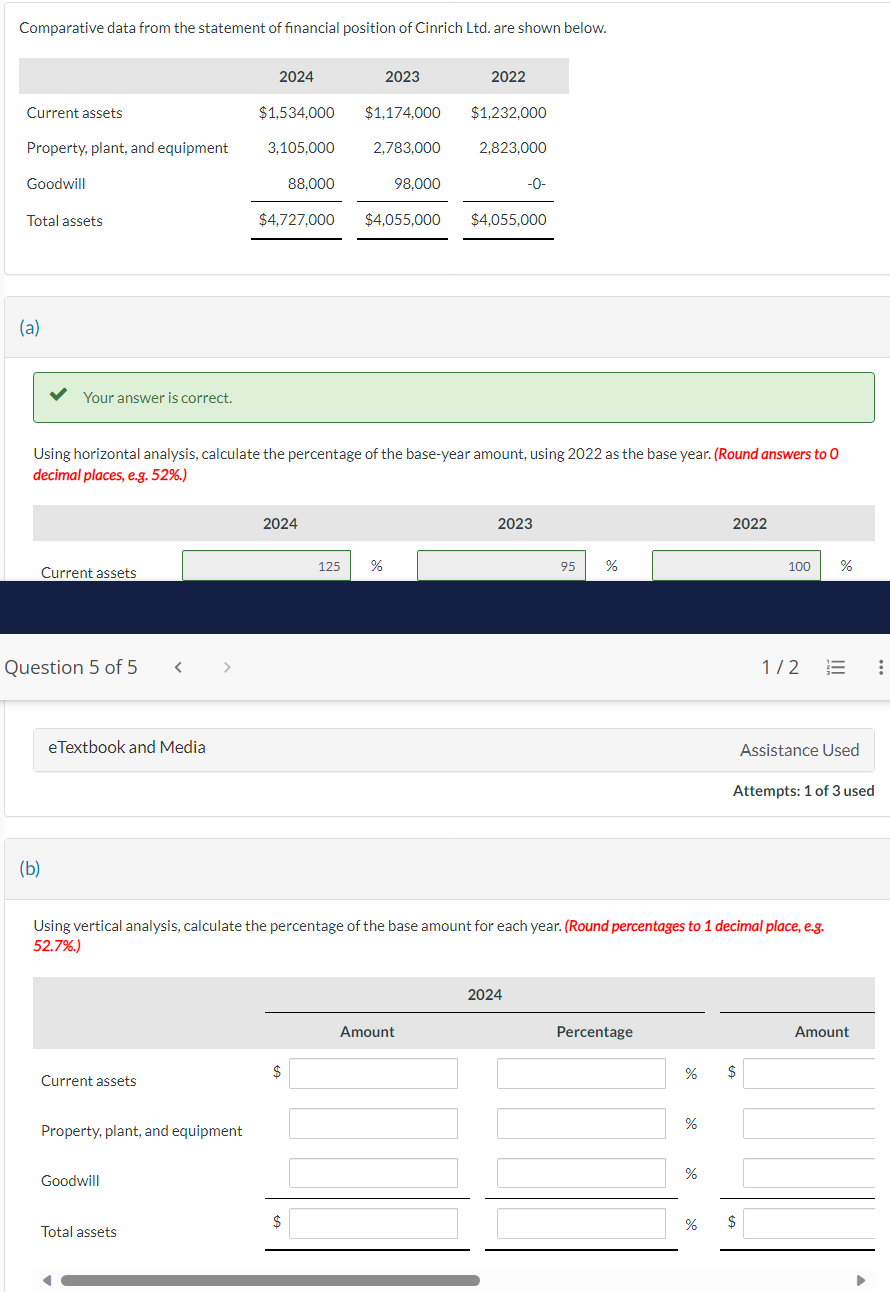Click the '88,000' goodwill value
The image size is (890, 1292).
pyautogui.click(x=311, y=183)
